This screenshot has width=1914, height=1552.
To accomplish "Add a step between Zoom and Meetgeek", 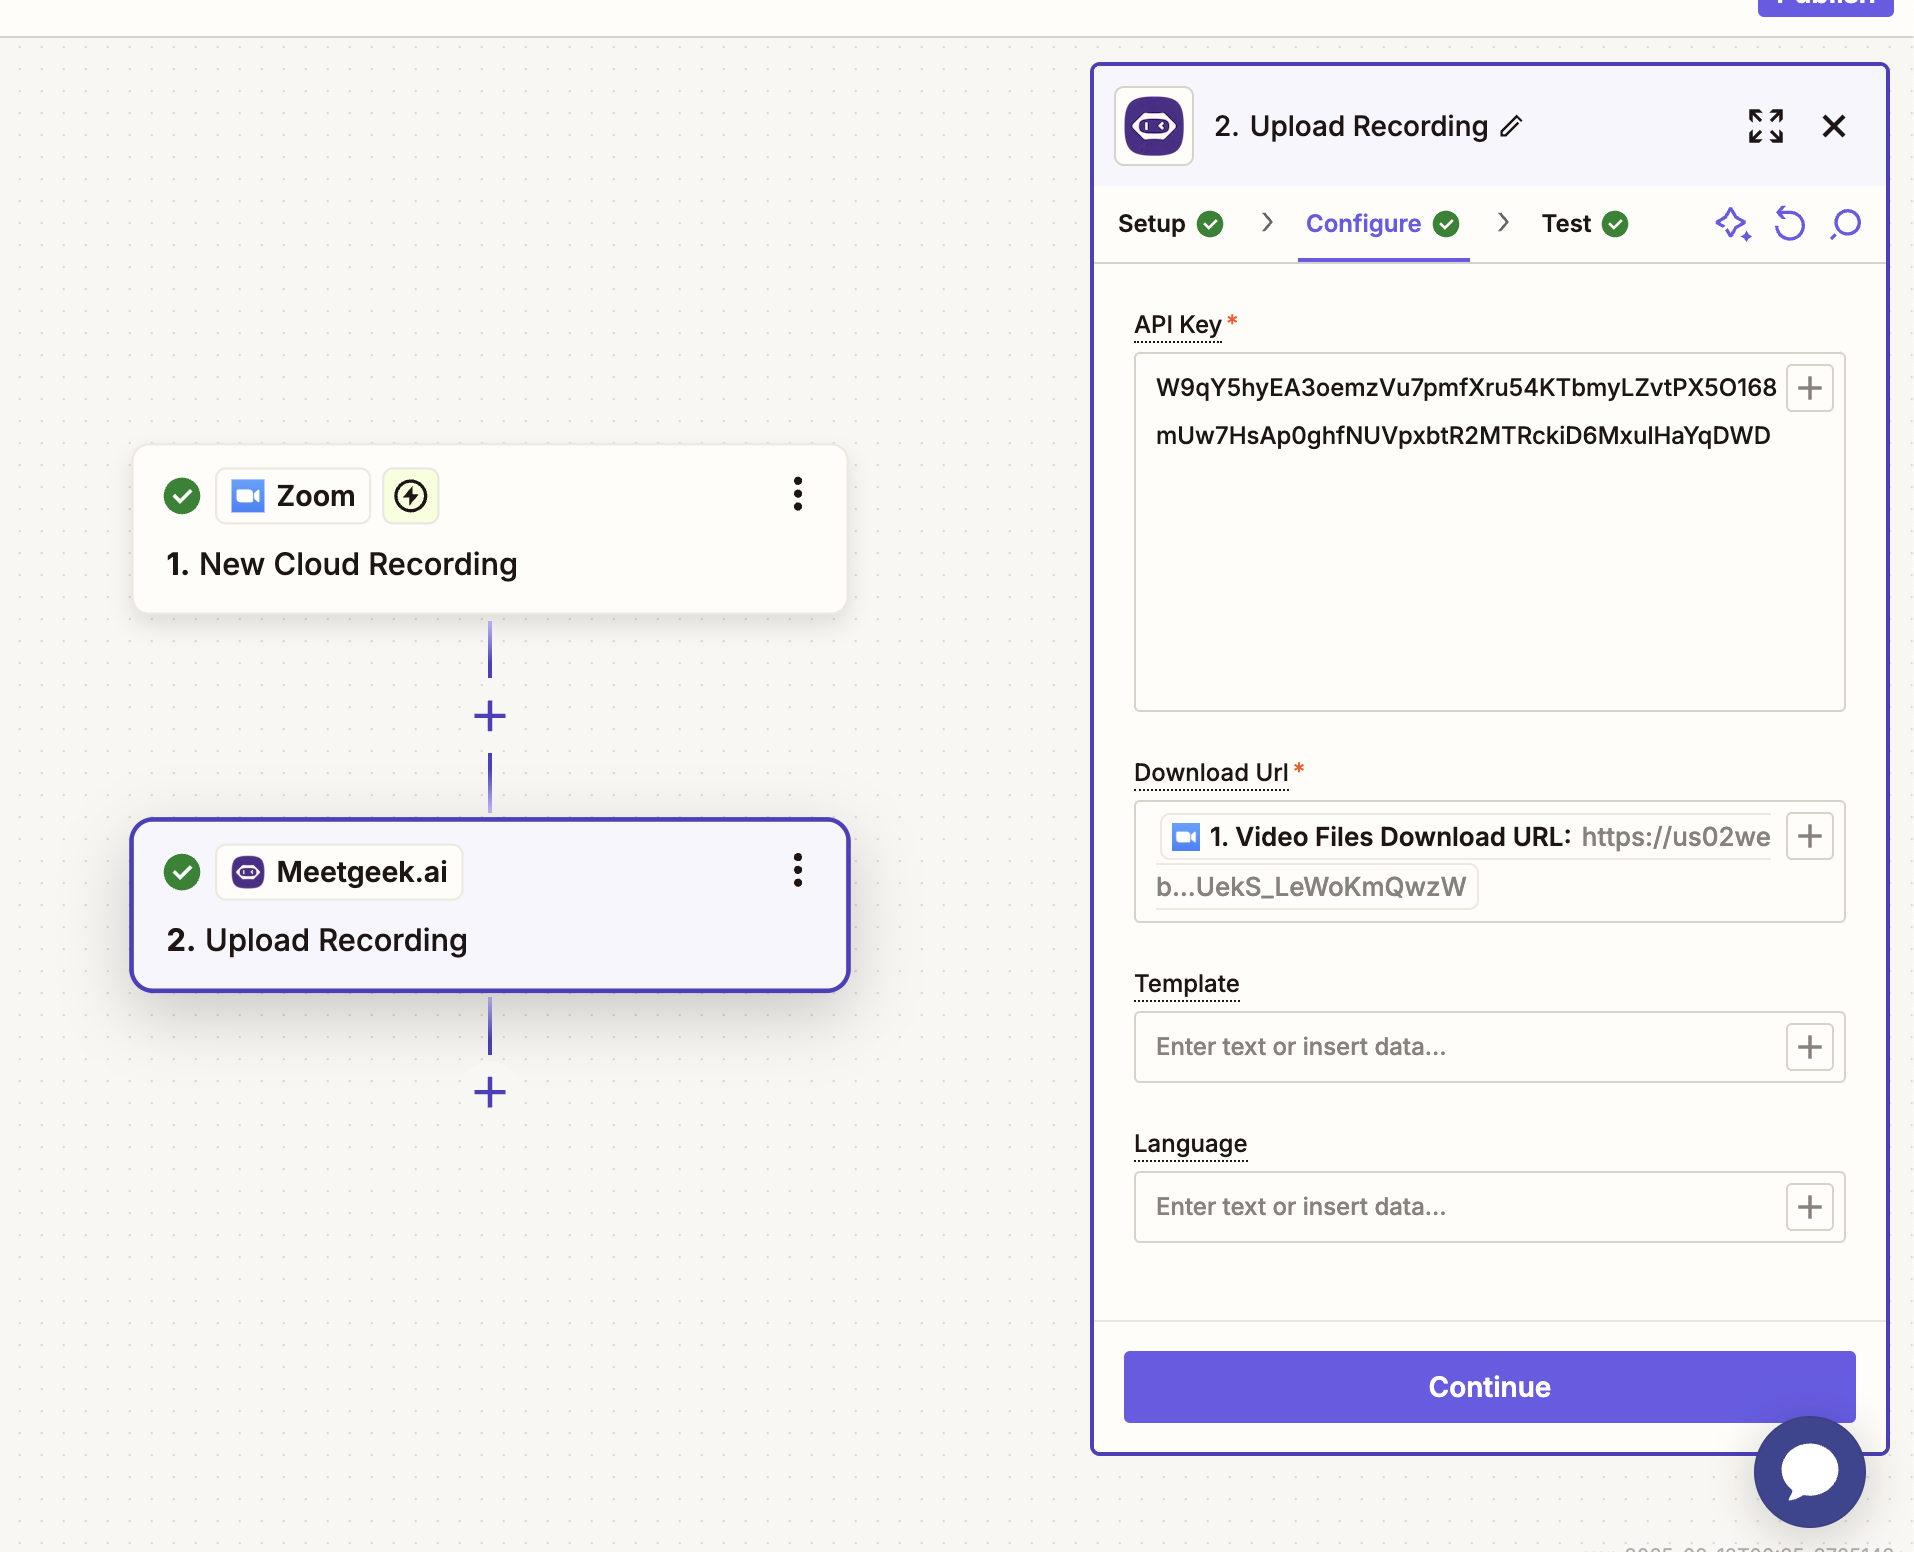I will pyautogui.click(x=490, y=716).
